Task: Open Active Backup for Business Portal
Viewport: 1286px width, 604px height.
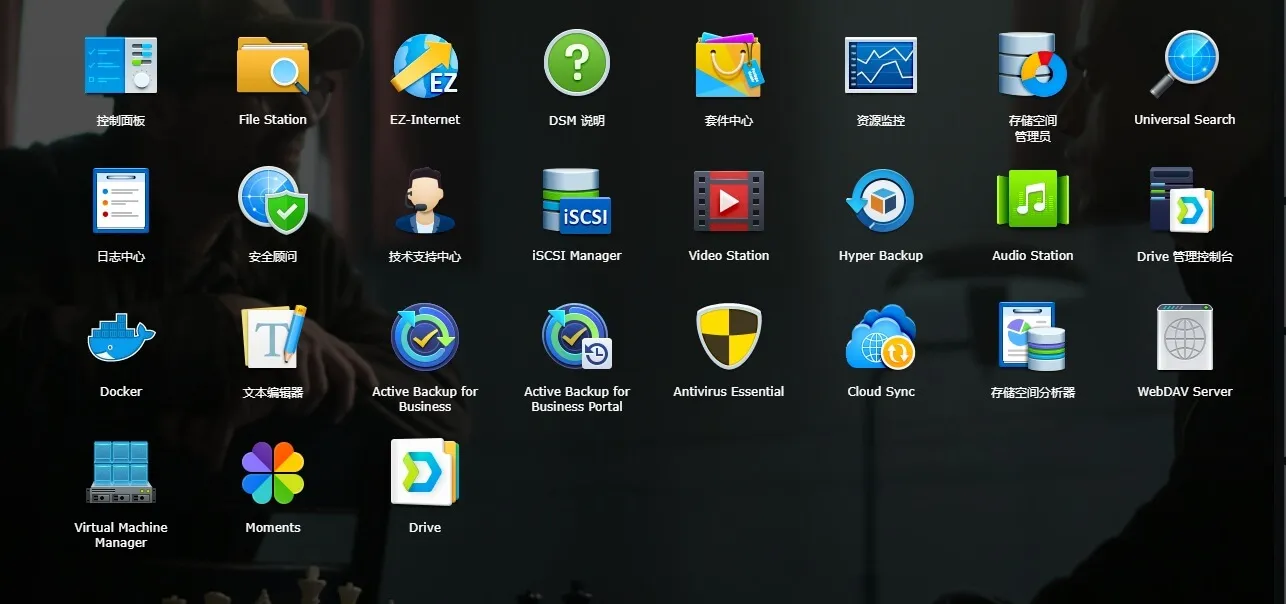Action: pyautogui.click(x=577, y=337)
